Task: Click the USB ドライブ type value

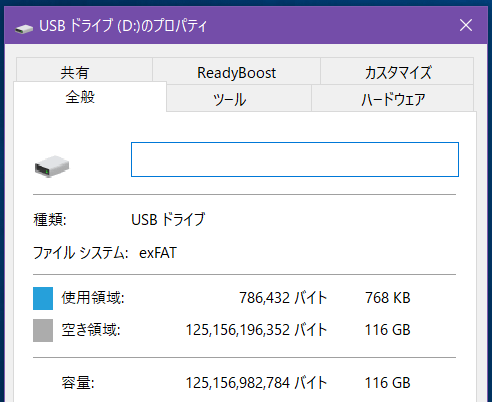Action: pyautogui.click(x=168, y=220)
